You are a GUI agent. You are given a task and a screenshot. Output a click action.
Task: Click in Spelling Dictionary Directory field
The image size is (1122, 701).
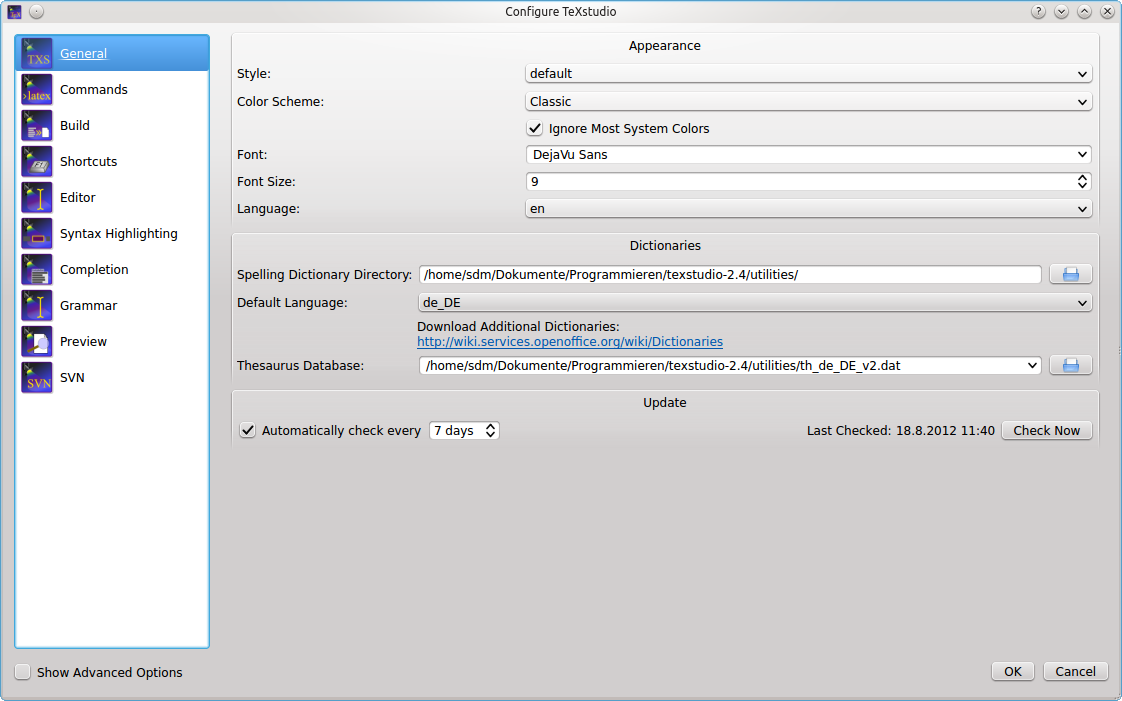pos(730,275)
